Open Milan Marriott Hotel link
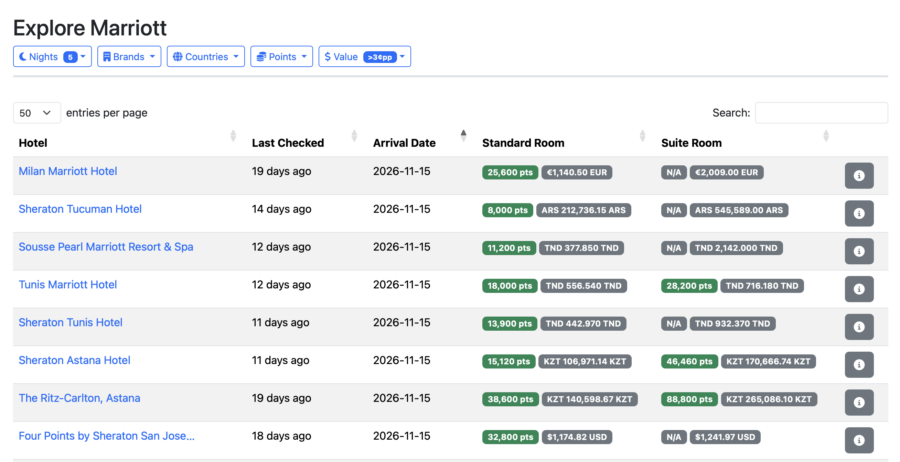This screenshot has height=462, width=900. [68, 171]
